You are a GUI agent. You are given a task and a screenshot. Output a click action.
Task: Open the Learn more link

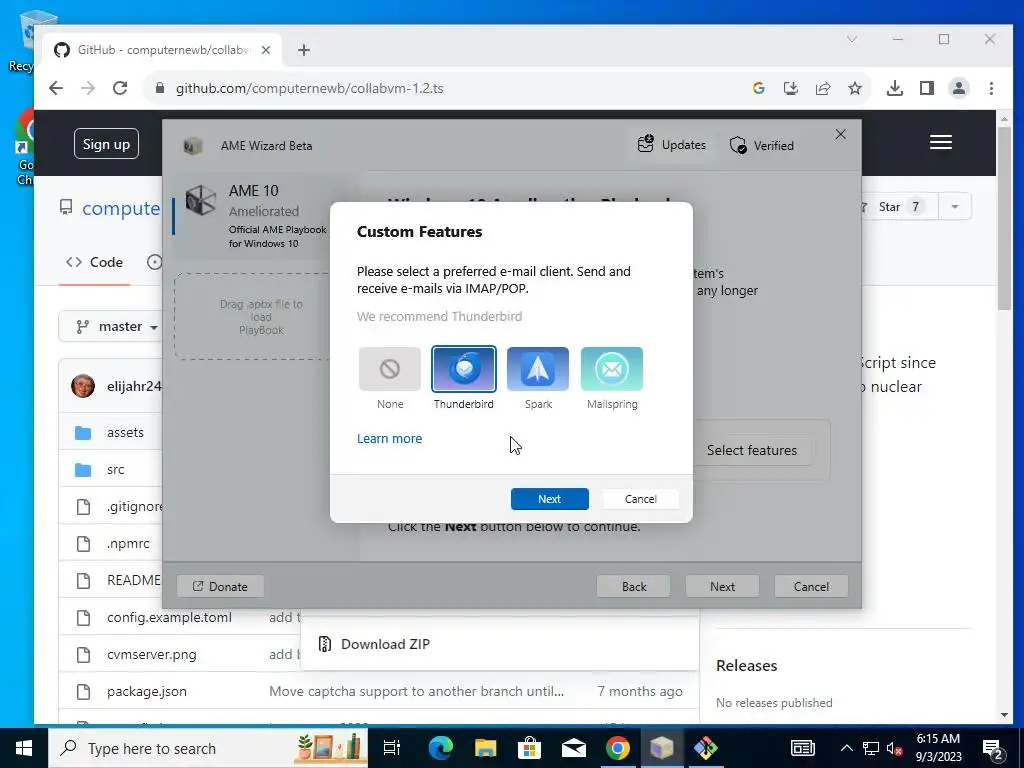coord(389,439)
